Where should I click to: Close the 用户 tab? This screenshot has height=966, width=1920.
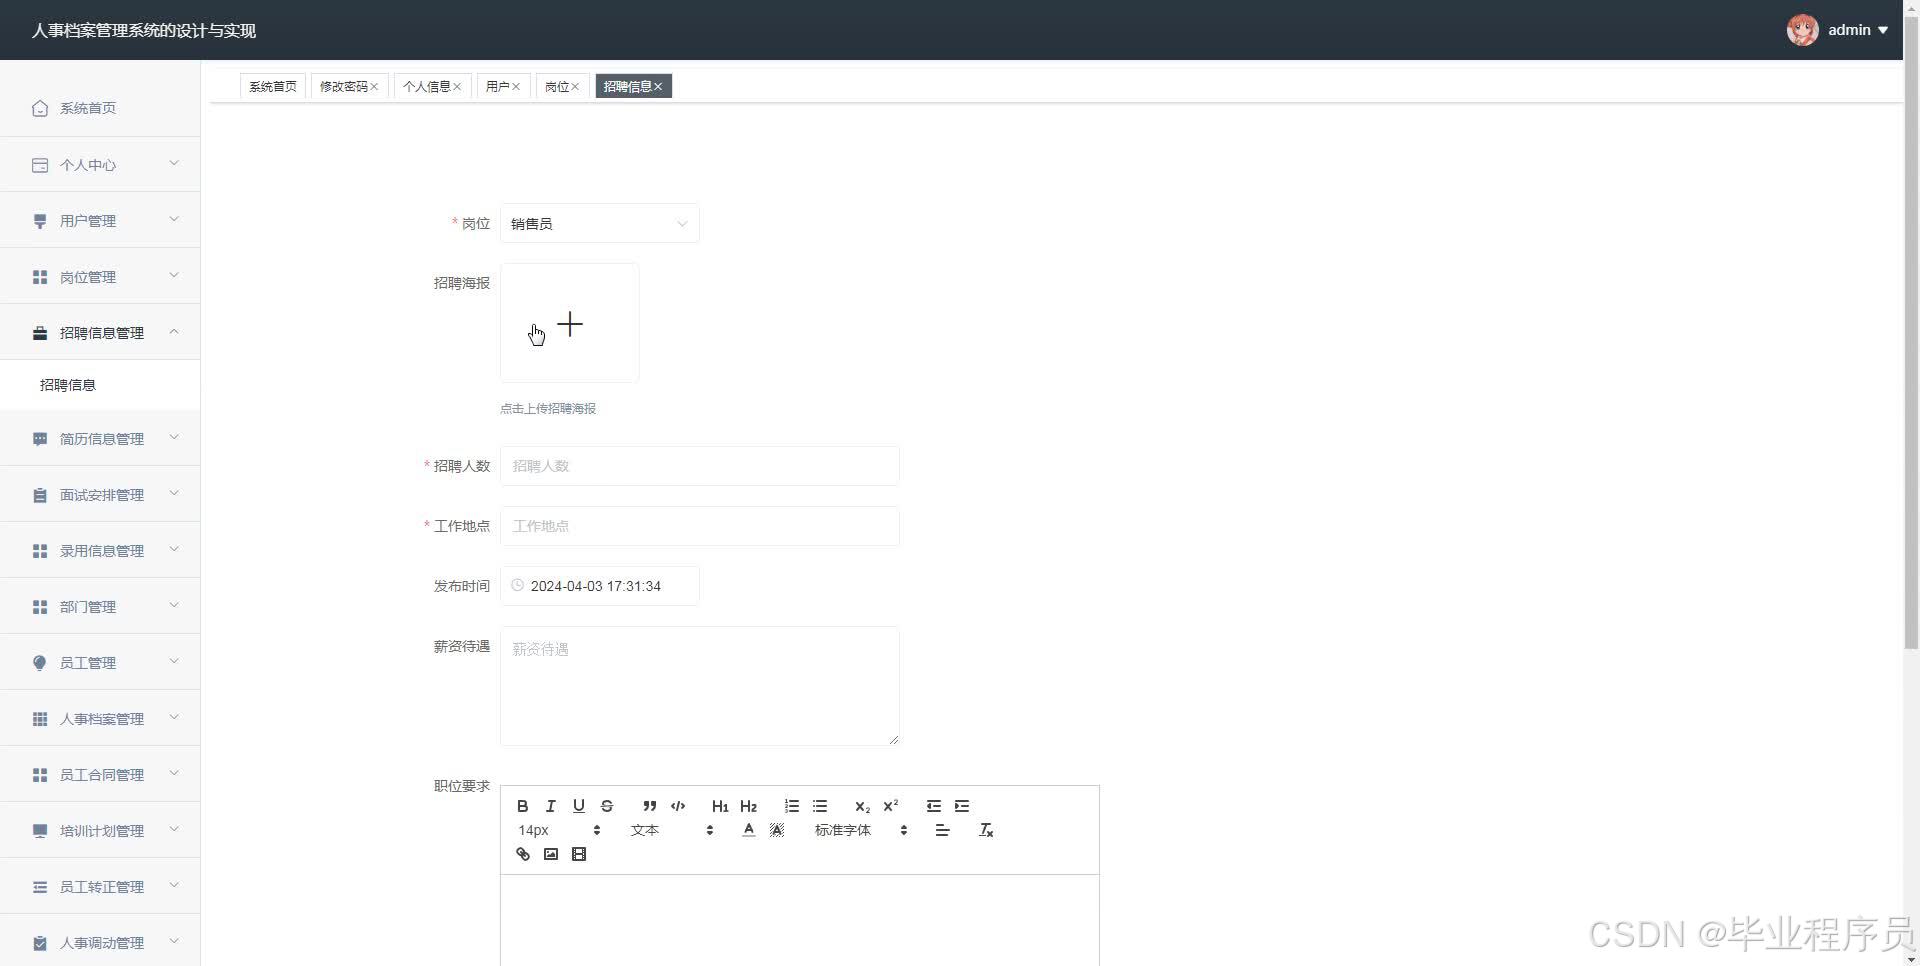pyautogui.click(x=516, y=87)
